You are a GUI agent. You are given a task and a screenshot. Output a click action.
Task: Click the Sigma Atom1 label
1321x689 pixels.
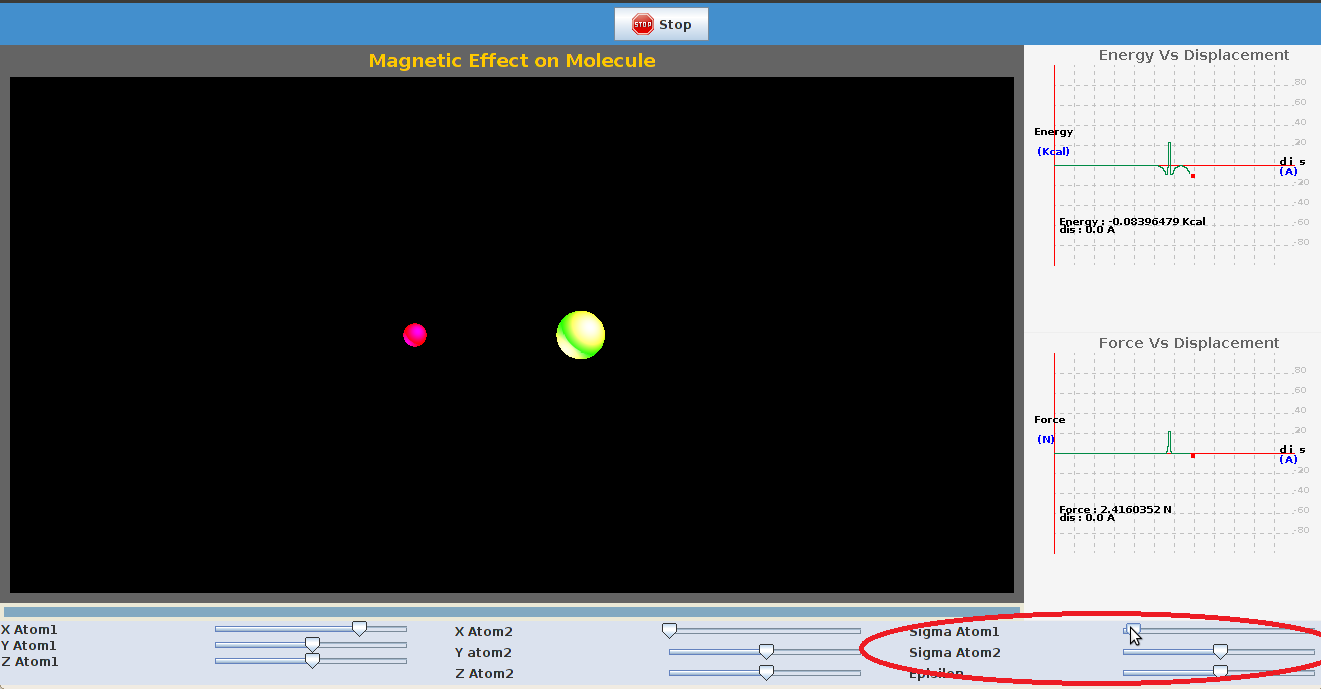[954, 632]
